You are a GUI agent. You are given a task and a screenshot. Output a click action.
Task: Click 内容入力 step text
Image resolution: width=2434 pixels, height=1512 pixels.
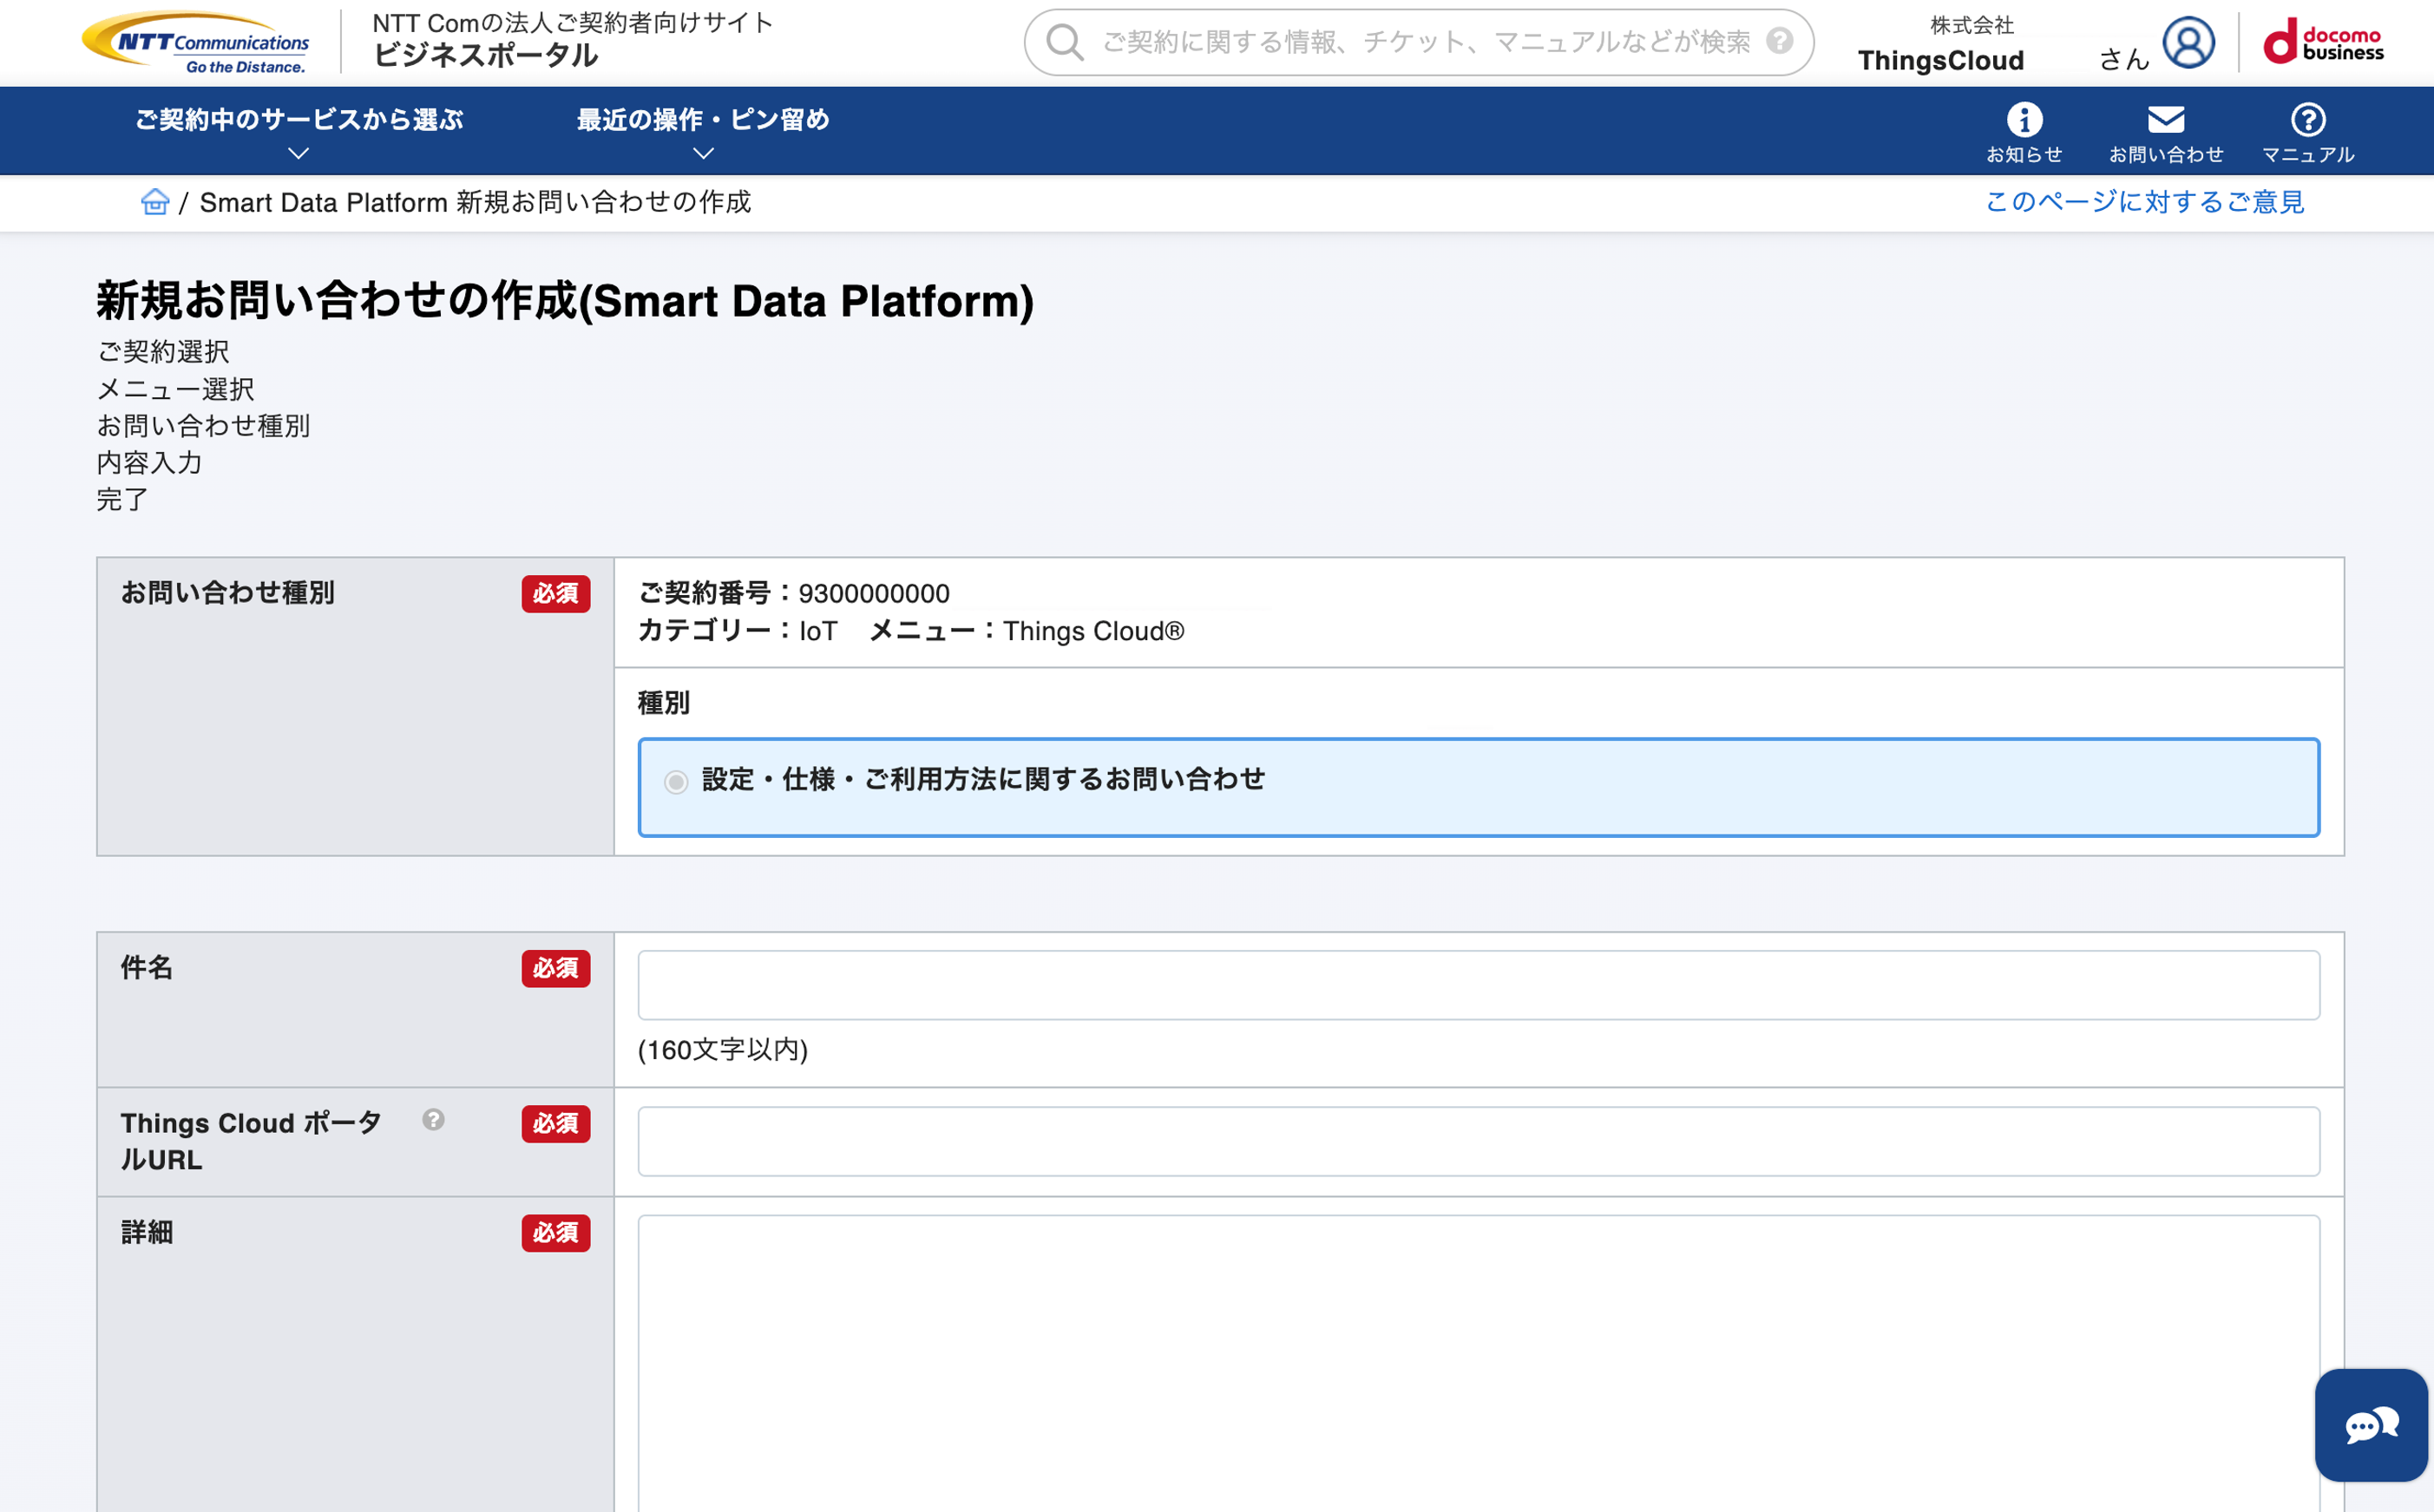pos(149,463)
